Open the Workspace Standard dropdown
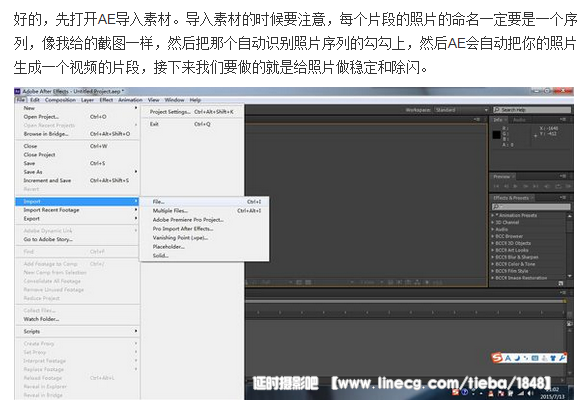The height and width of the screenshot is (400, 586). click(x=461, y=110)
